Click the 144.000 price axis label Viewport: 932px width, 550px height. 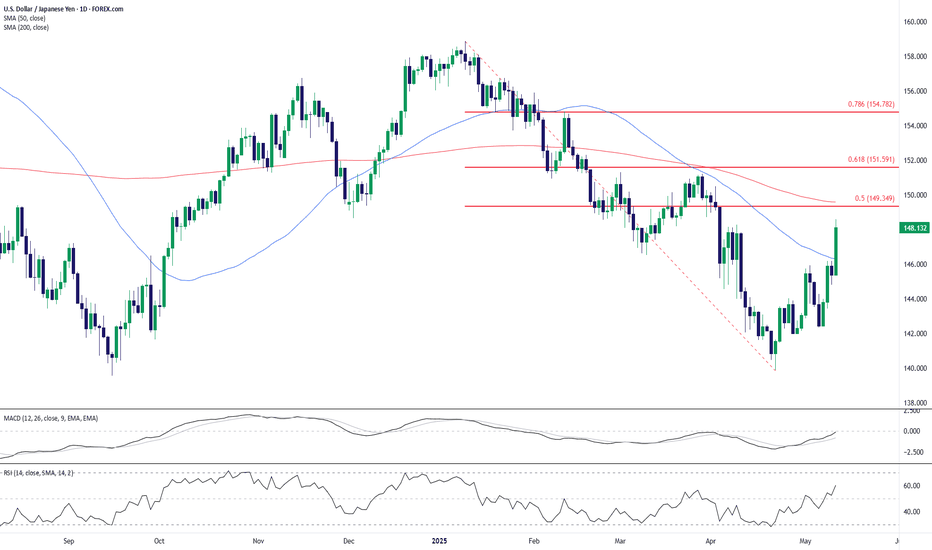coord(915,298)
